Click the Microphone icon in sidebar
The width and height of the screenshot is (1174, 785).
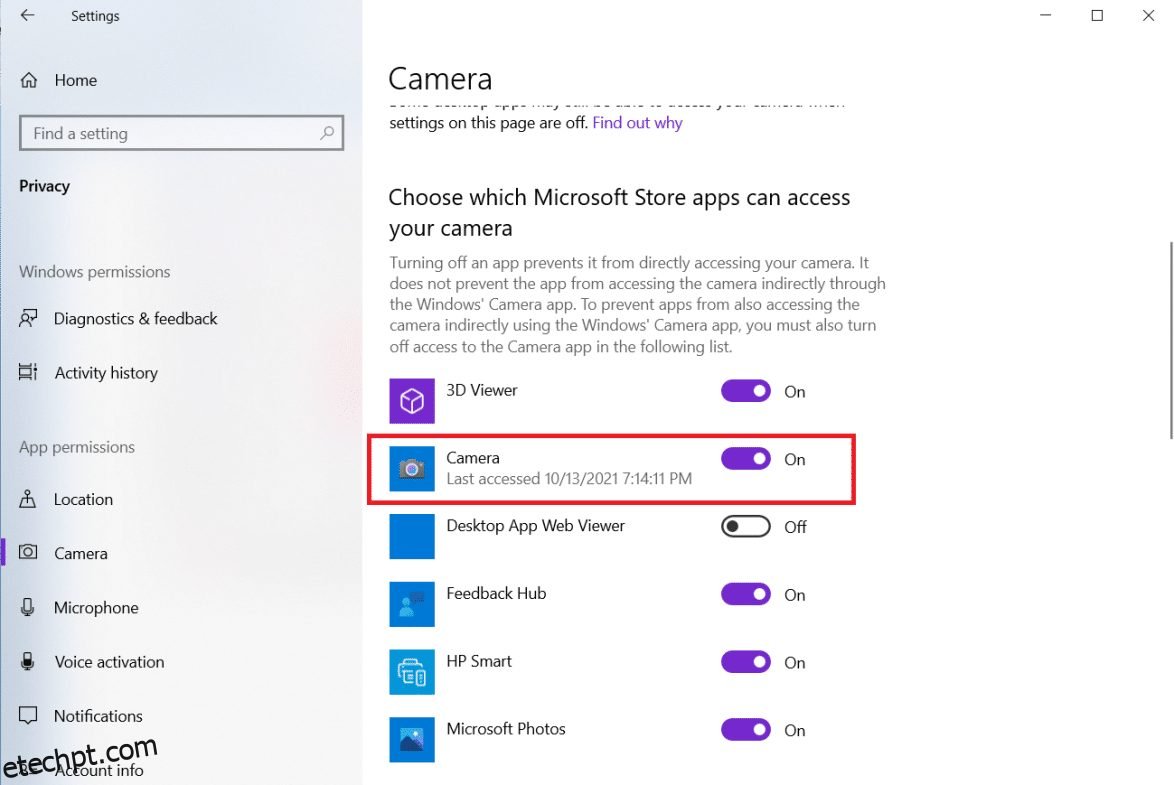28,607
